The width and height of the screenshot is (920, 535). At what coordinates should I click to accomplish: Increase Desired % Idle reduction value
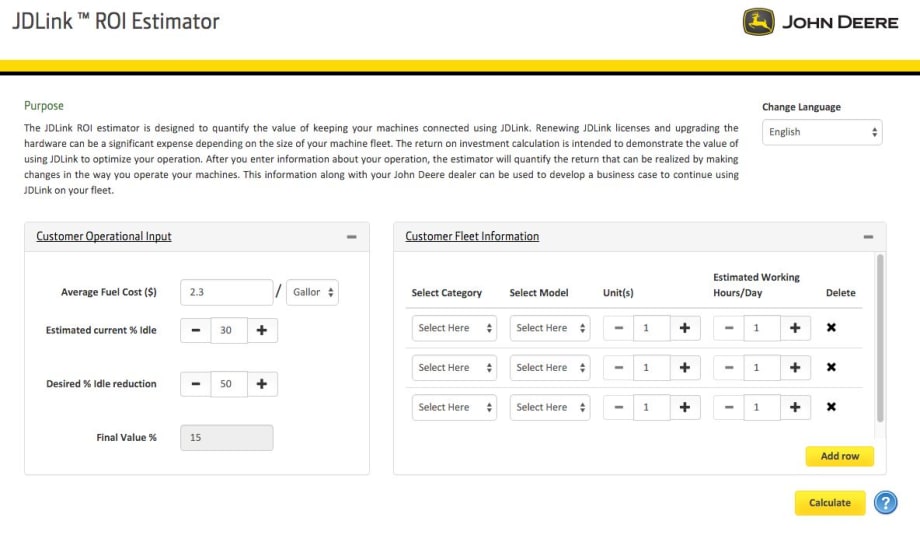[262, 384]
